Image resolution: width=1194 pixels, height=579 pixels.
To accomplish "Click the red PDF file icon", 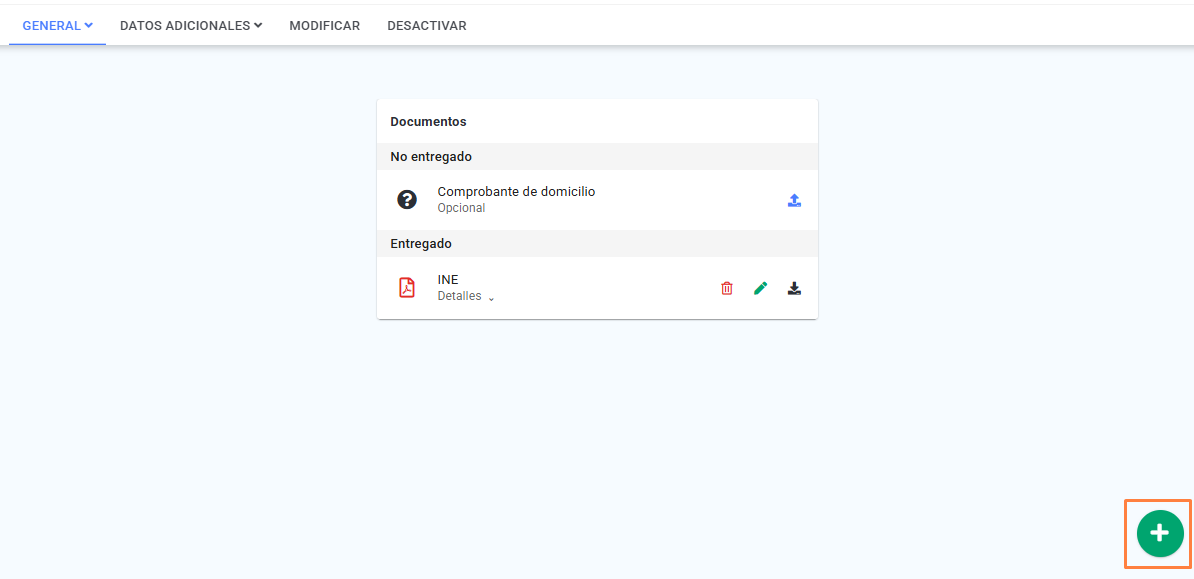I will tap(407, 288).
